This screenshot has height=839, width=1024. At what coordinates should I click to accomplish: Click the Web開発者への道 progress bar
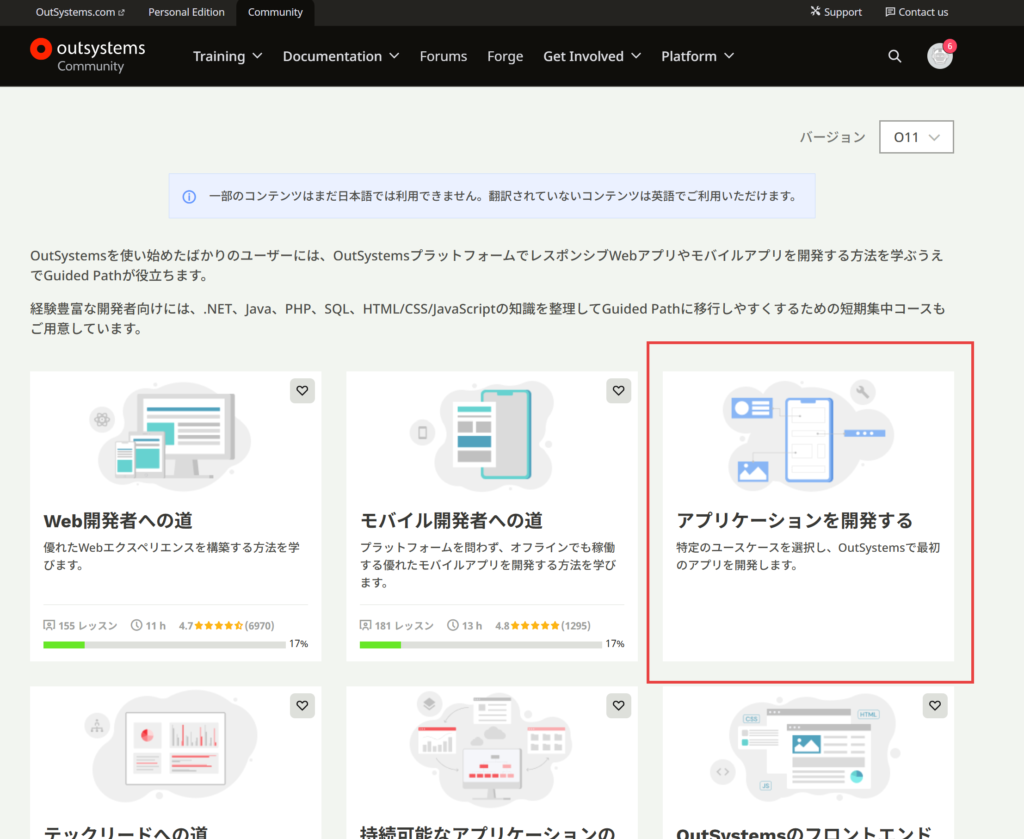(164, 644)
